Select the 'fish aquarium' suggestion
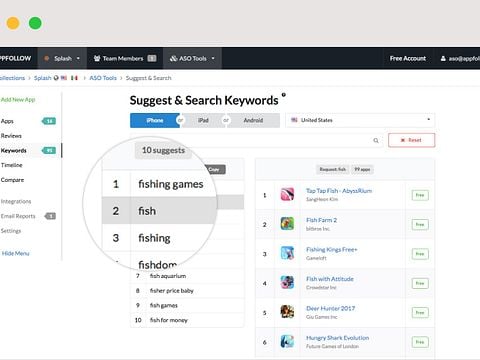This screenshot has height=360, width=480. (x=168, y=276)
